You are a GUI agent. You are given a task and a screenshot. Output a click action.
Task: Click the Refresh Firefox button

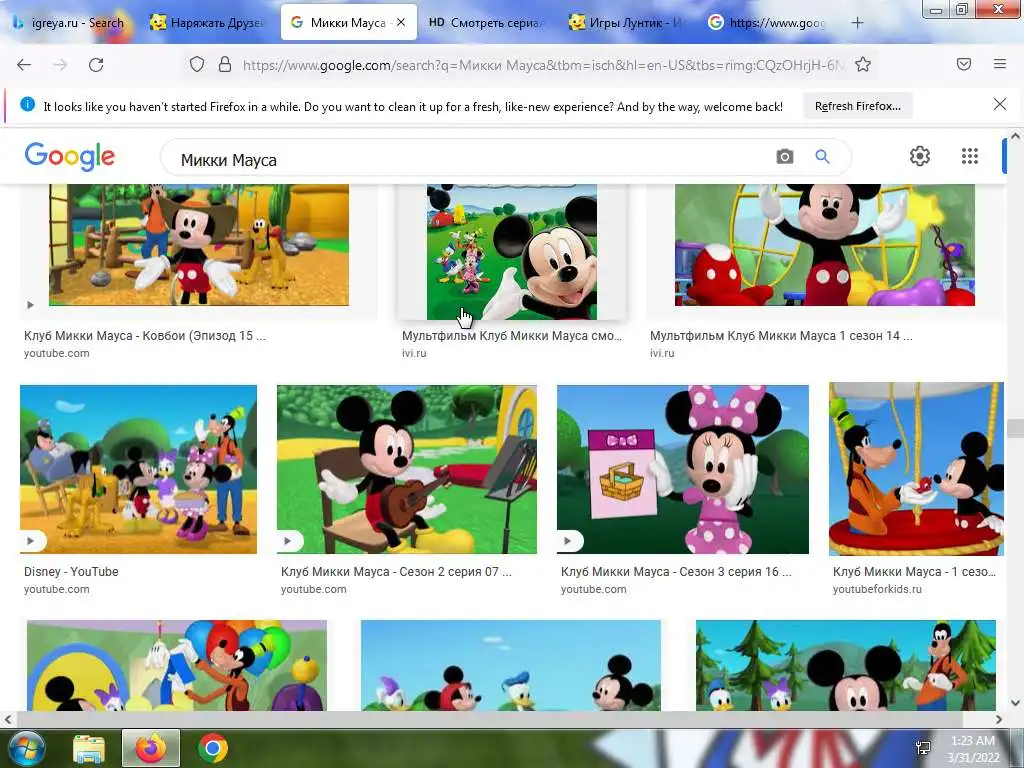point(857,106)
